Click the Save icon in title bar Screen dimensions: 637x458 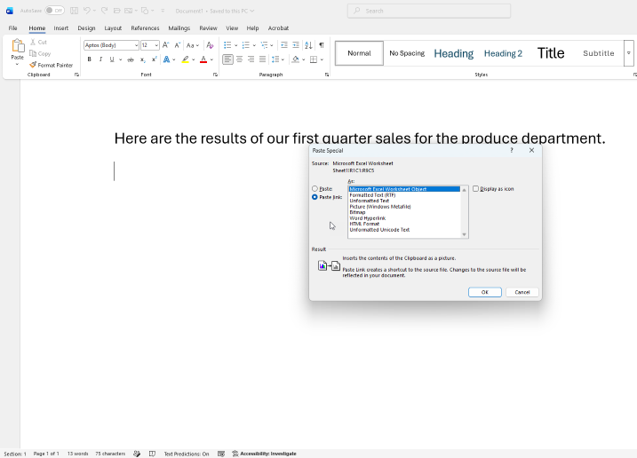pyautogui.click(x=74, y=11)
